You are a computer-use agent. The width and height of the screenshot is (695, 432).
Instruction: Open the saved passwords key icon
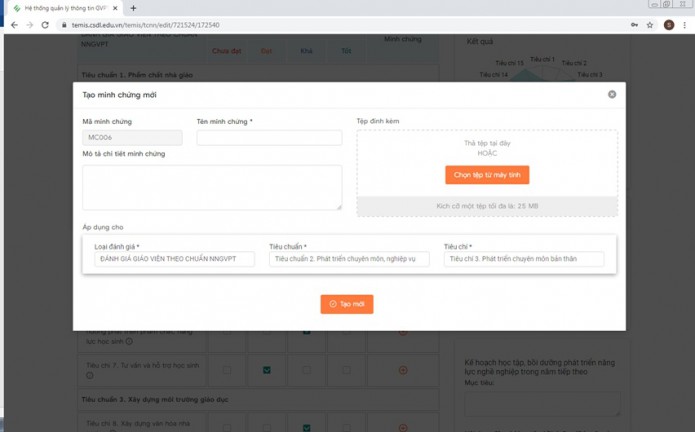click(634, 25)
